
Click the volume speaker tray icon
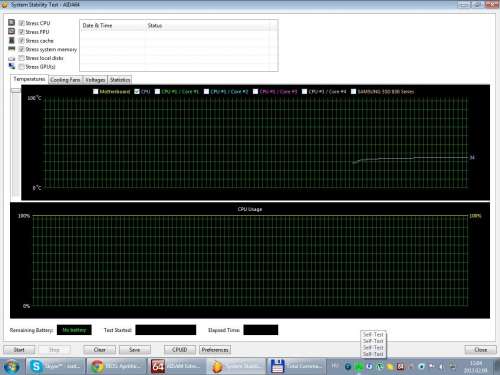pyautogui.click(x=441, y=367)
